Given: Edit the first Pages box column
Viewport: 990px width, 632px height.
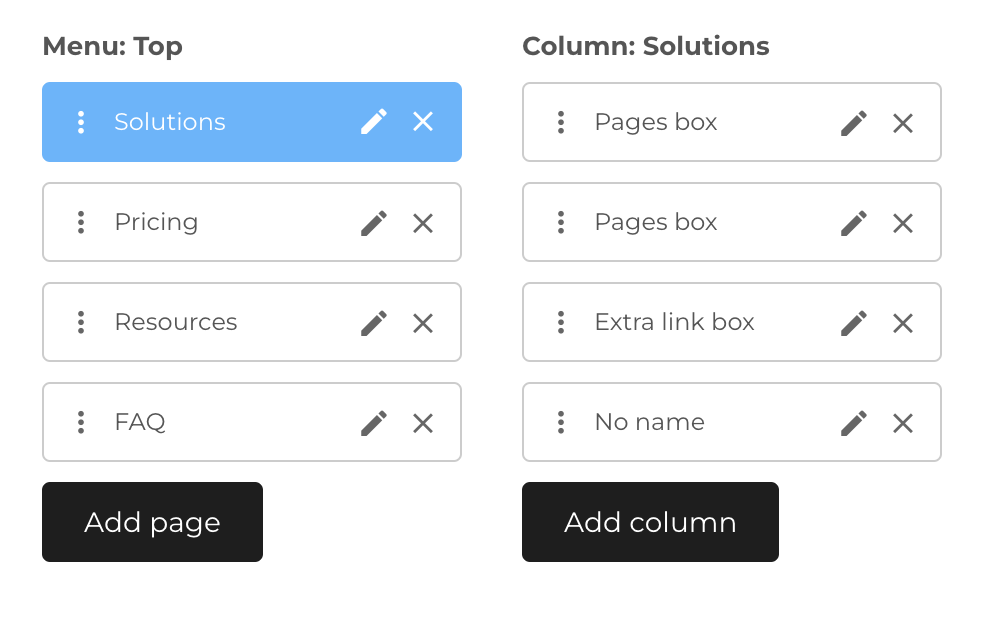Looking at the screenshot, I should pyautogui.click(x=853, y=122).
